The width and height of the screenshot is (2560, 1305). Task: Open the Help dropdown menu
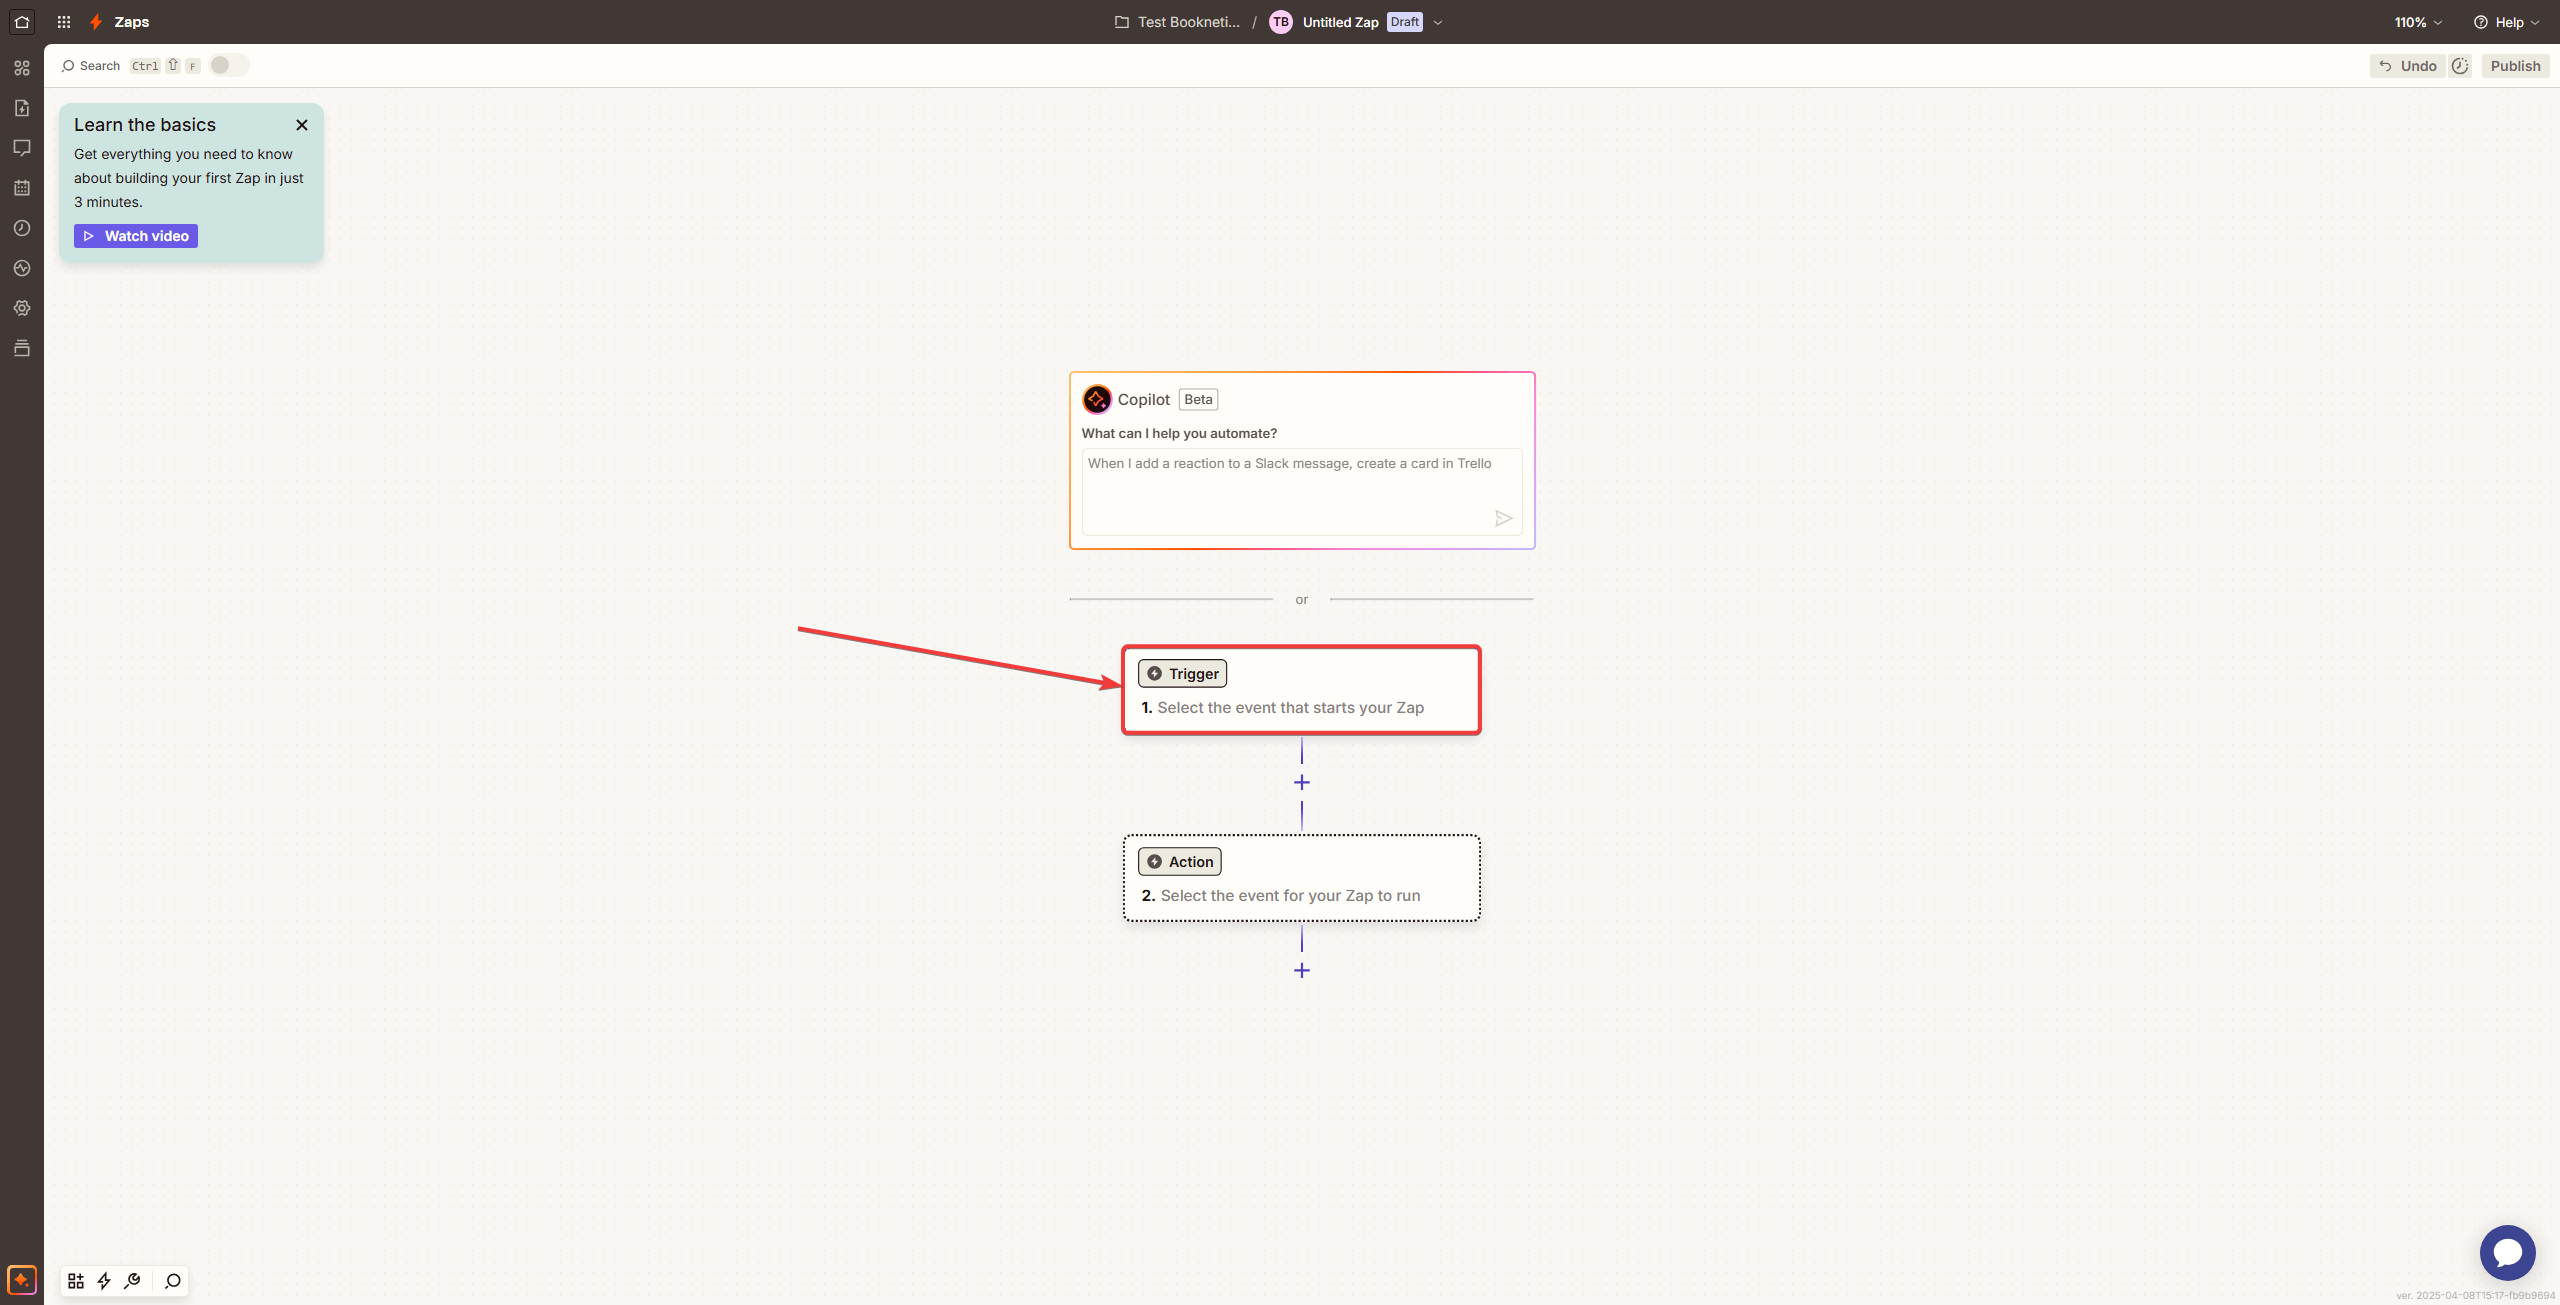(2507, 22)
